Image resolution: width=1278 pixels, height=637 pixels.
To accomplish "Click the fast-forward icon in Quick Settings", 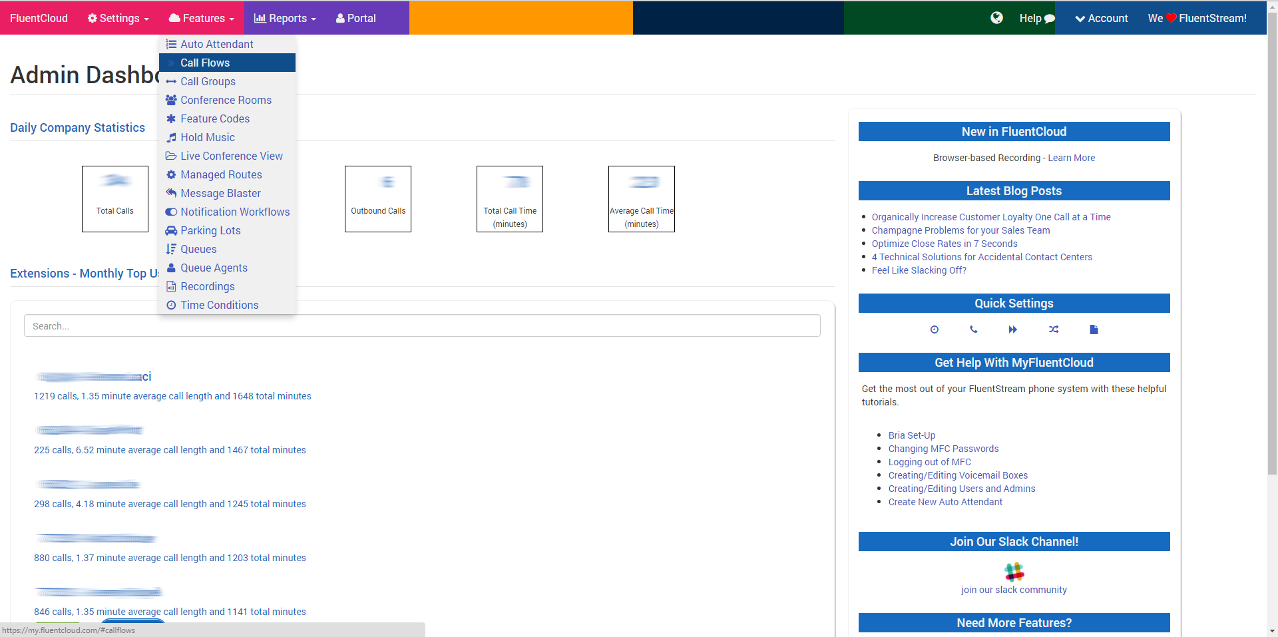I will coord(1013,330).
